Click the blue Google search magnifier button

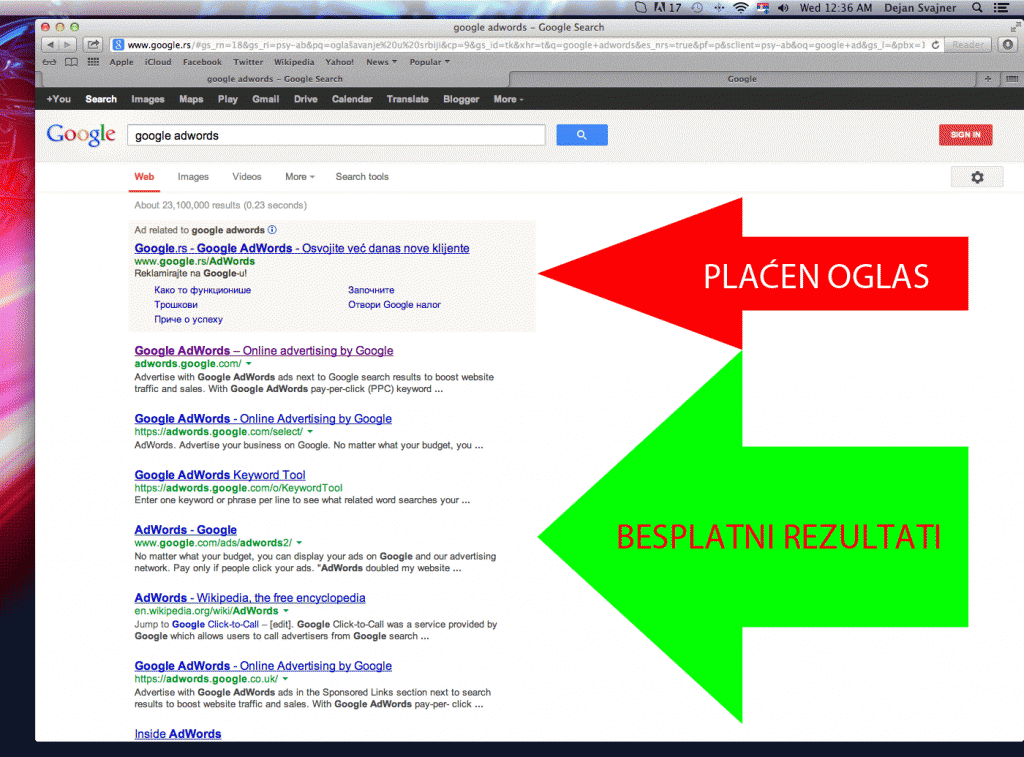pyautogui.click(x=581, y=135)
